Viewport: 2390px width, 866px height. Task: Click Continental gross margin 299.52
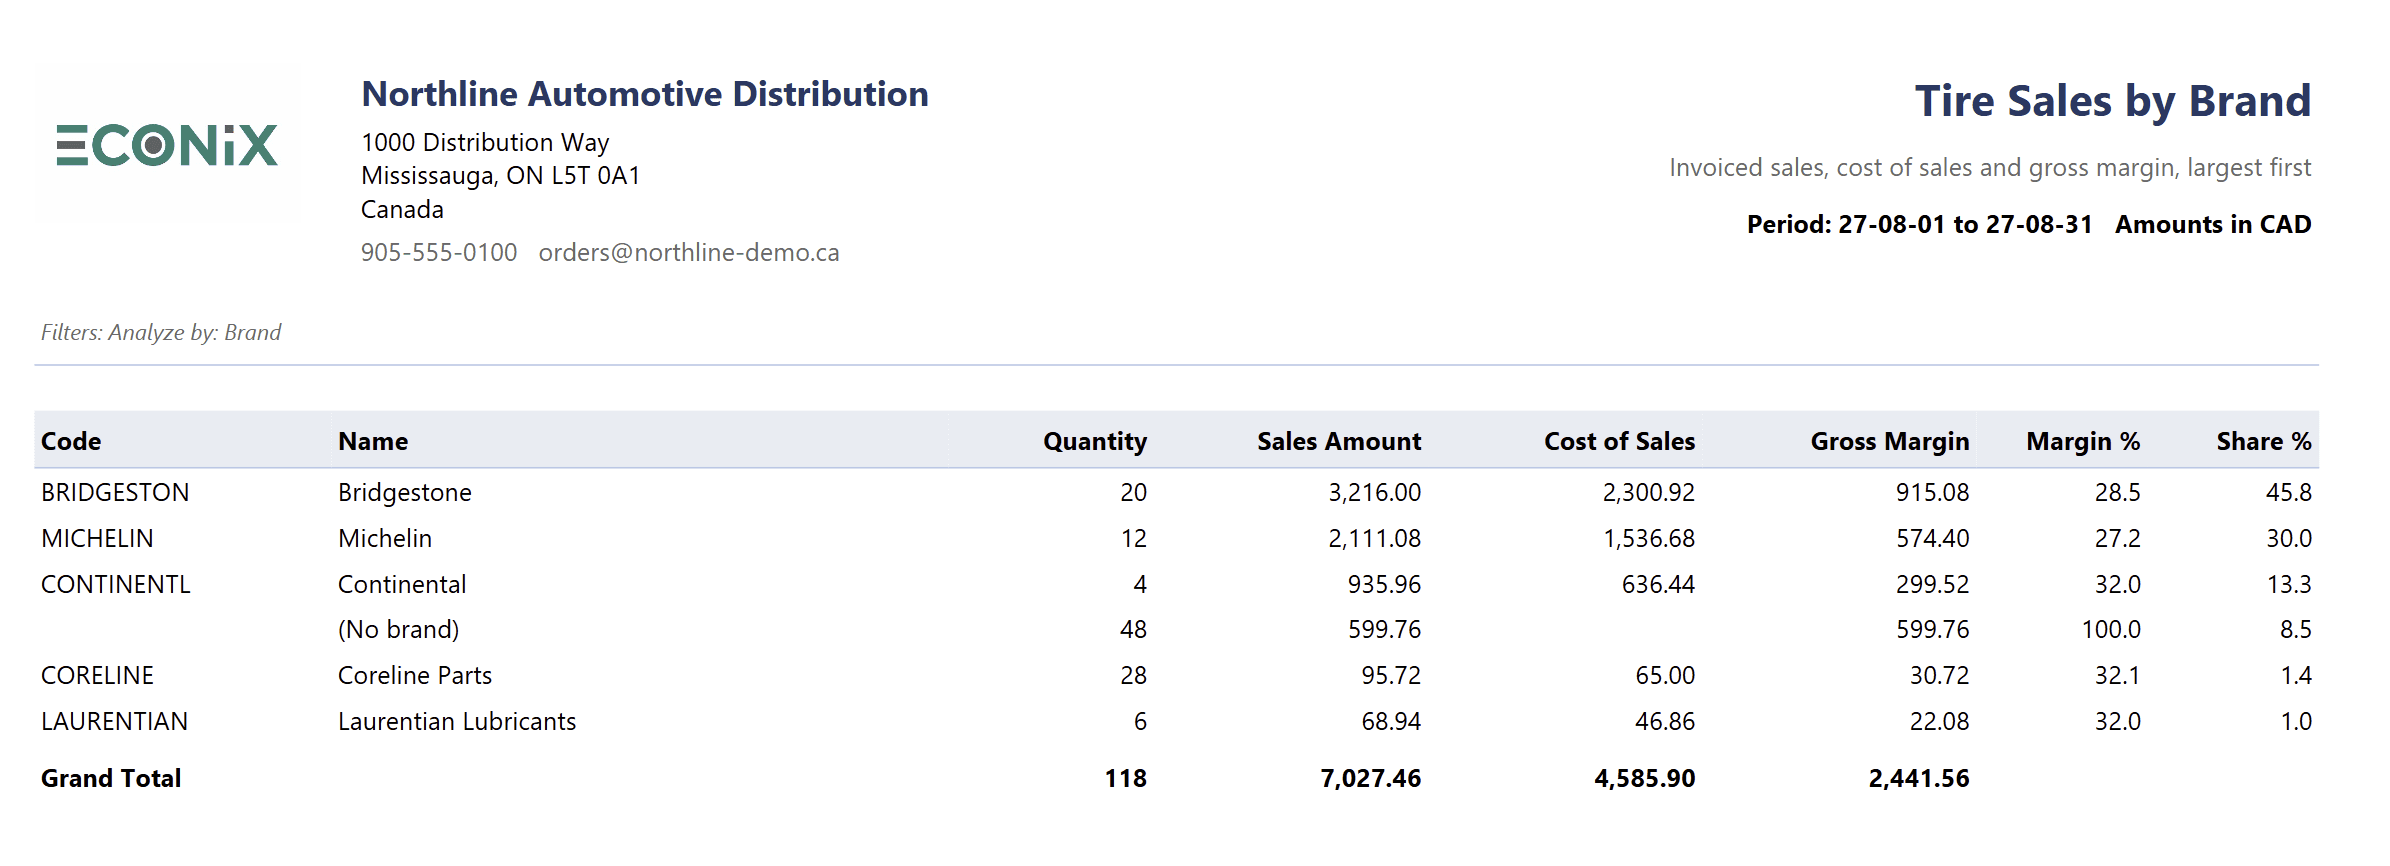point(1933,584)
